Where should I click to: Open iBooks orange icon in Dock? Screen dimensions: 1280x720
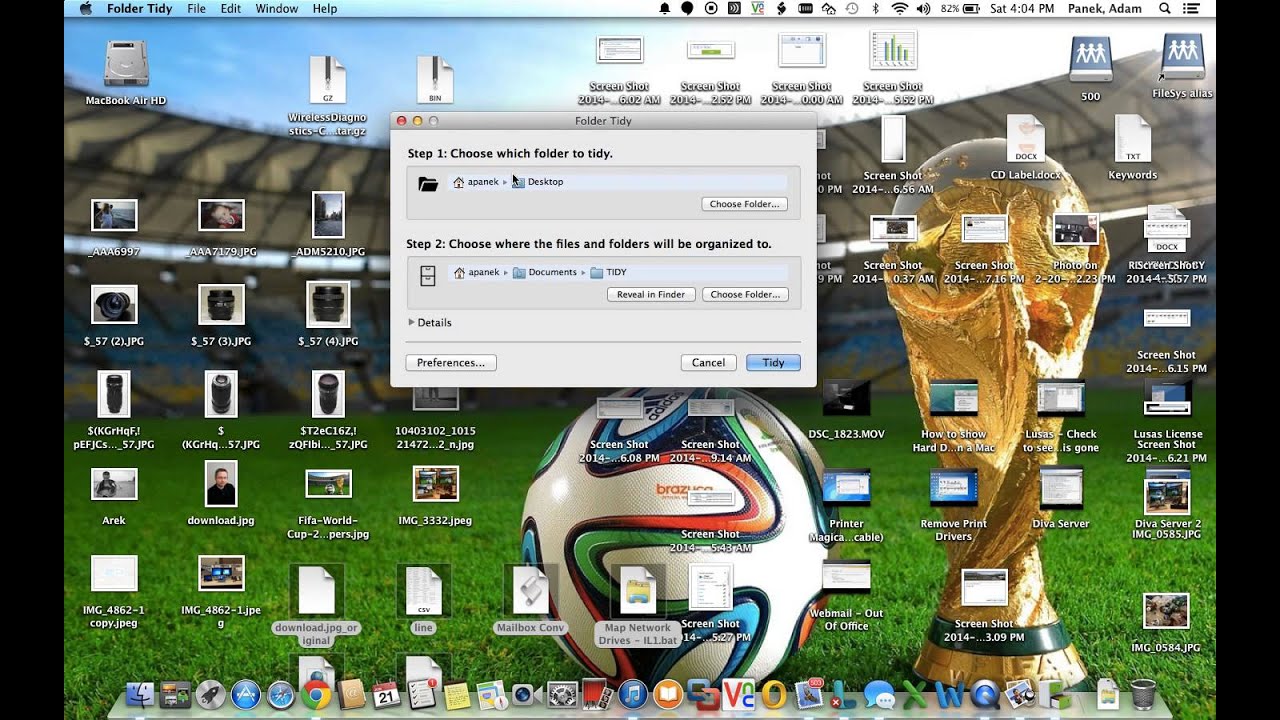click(667, 695)
